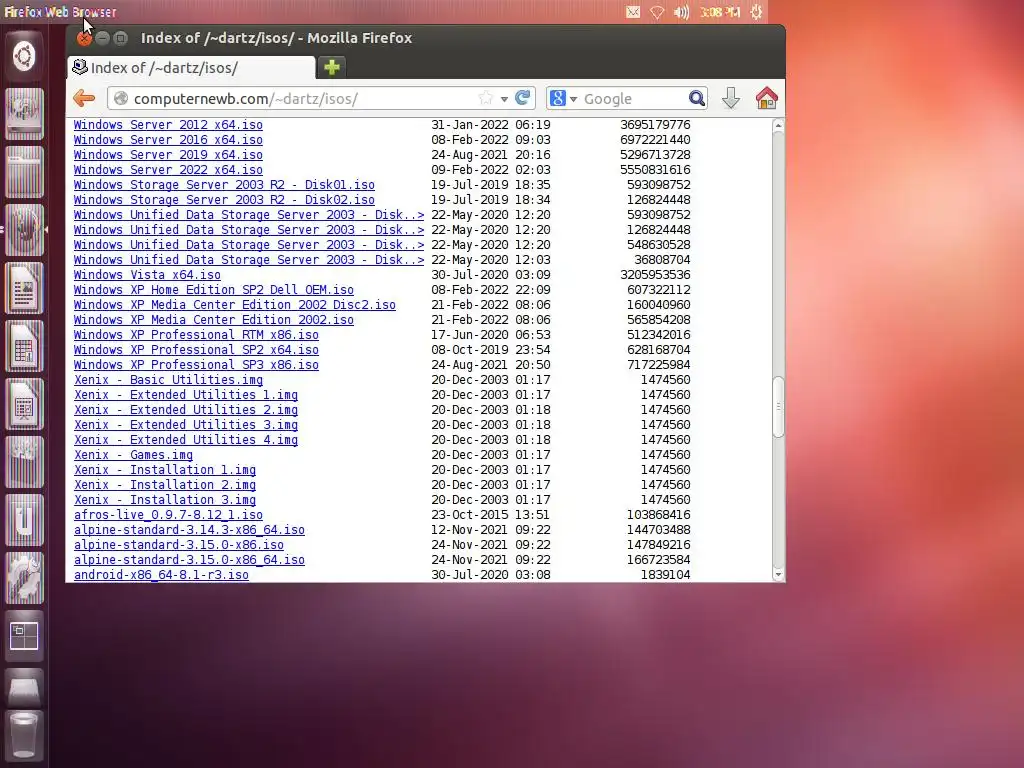Click the android-x86_64-8.1-r3.iso link
1024x768 pixels.
(161, 575)
